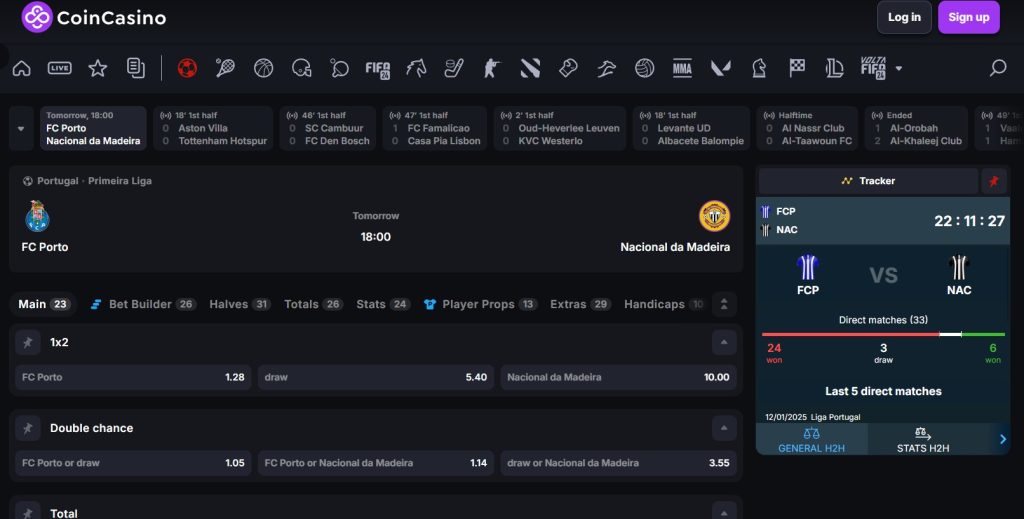This screenshot has height=519, width=1024.
Task: Switch to GENERAL H2H view
Action: pyautogui.click(x=812, y=439)
